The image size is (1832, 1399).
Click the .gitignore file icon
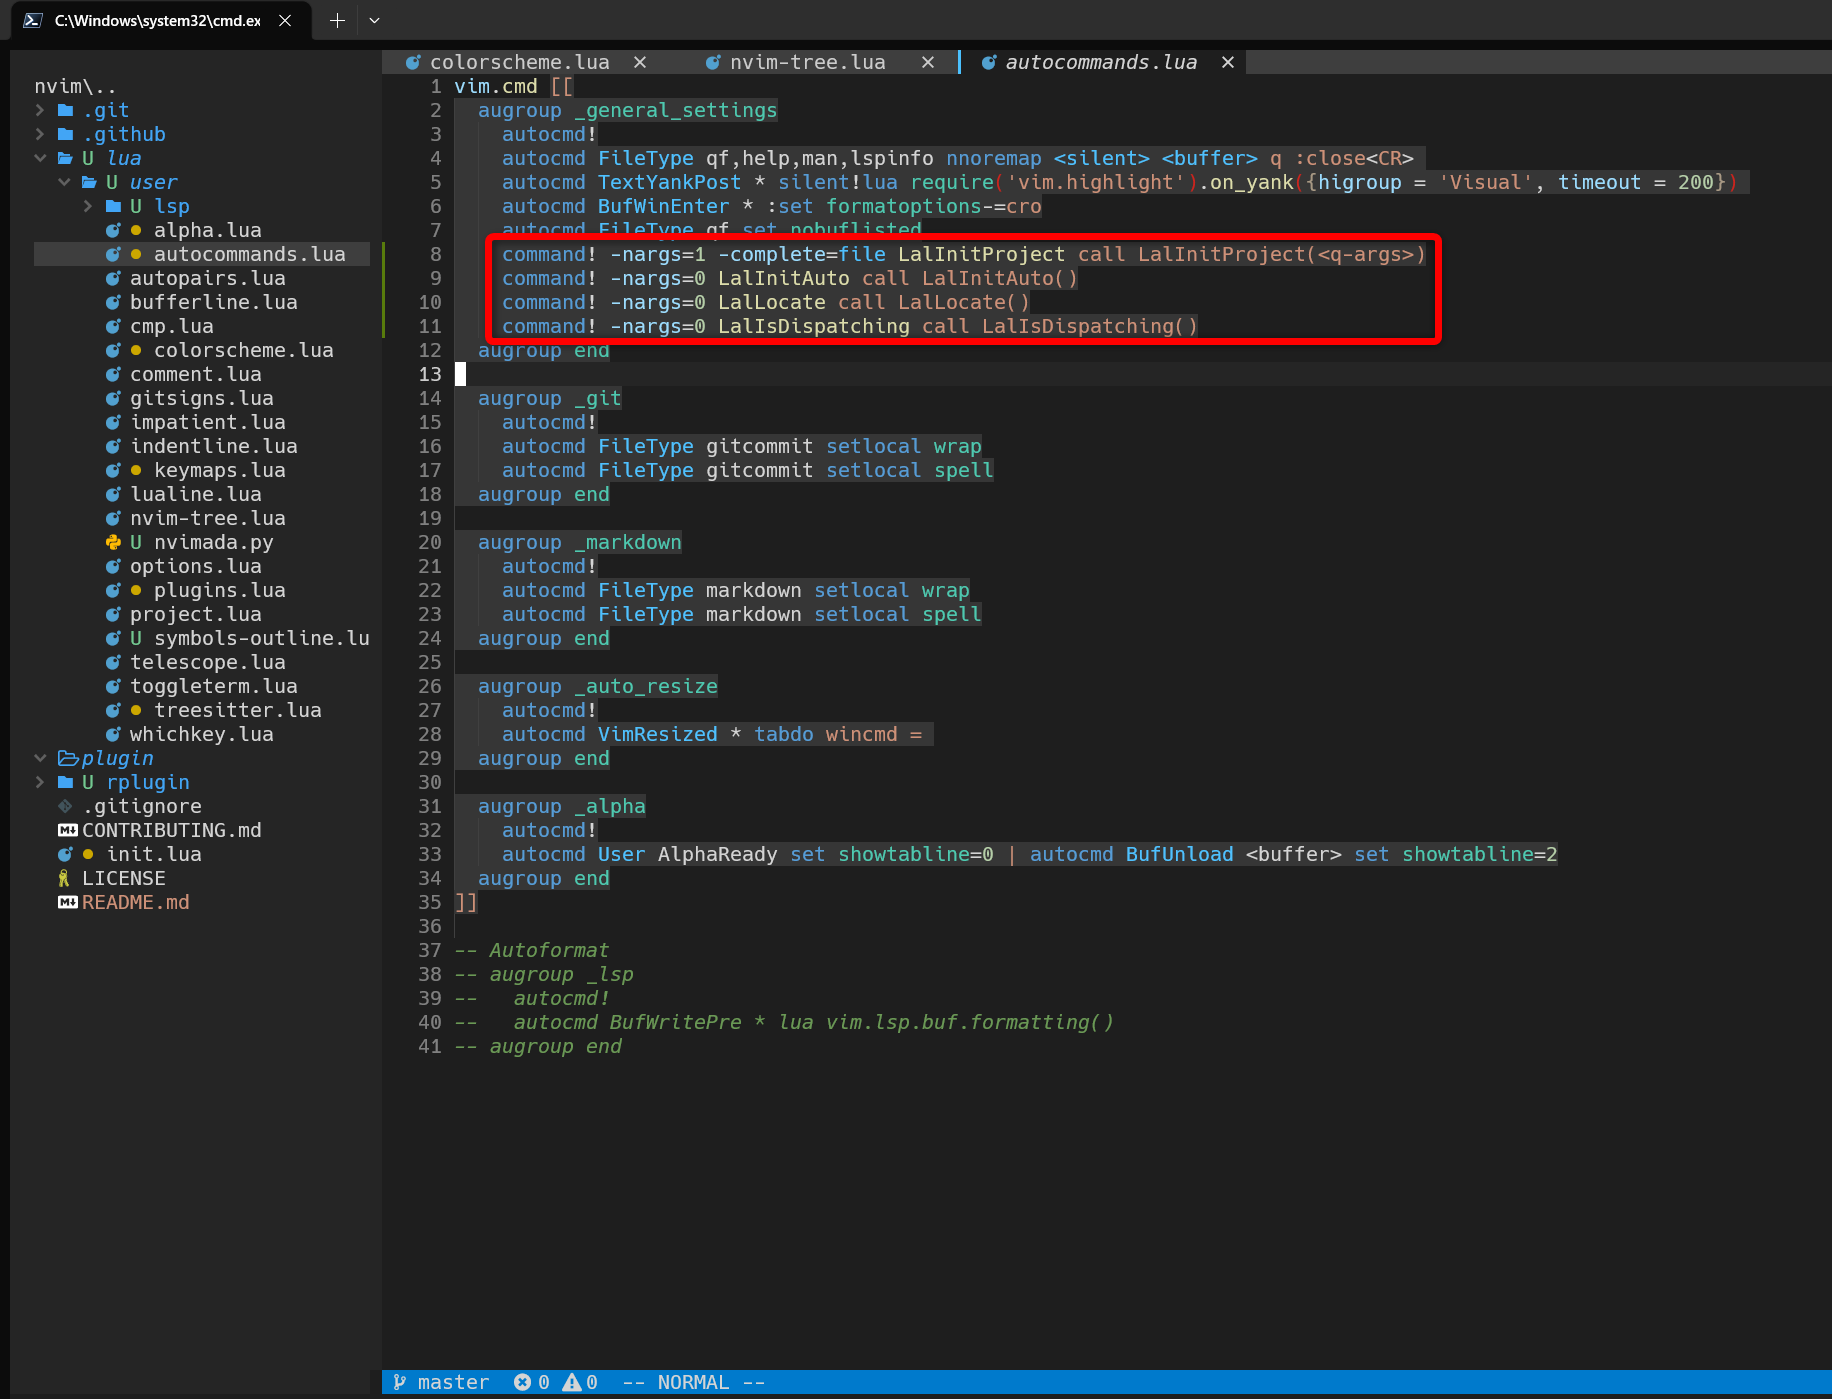tap(64, 806)
